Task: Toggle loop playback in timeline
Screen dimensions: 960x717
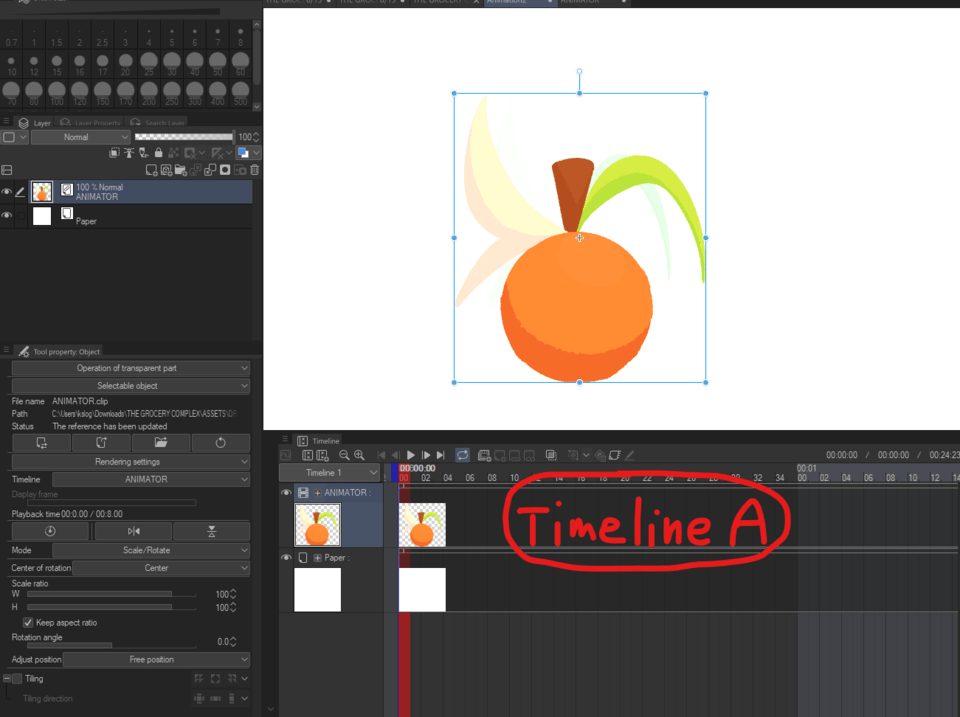Action: [x=462, y=455]
